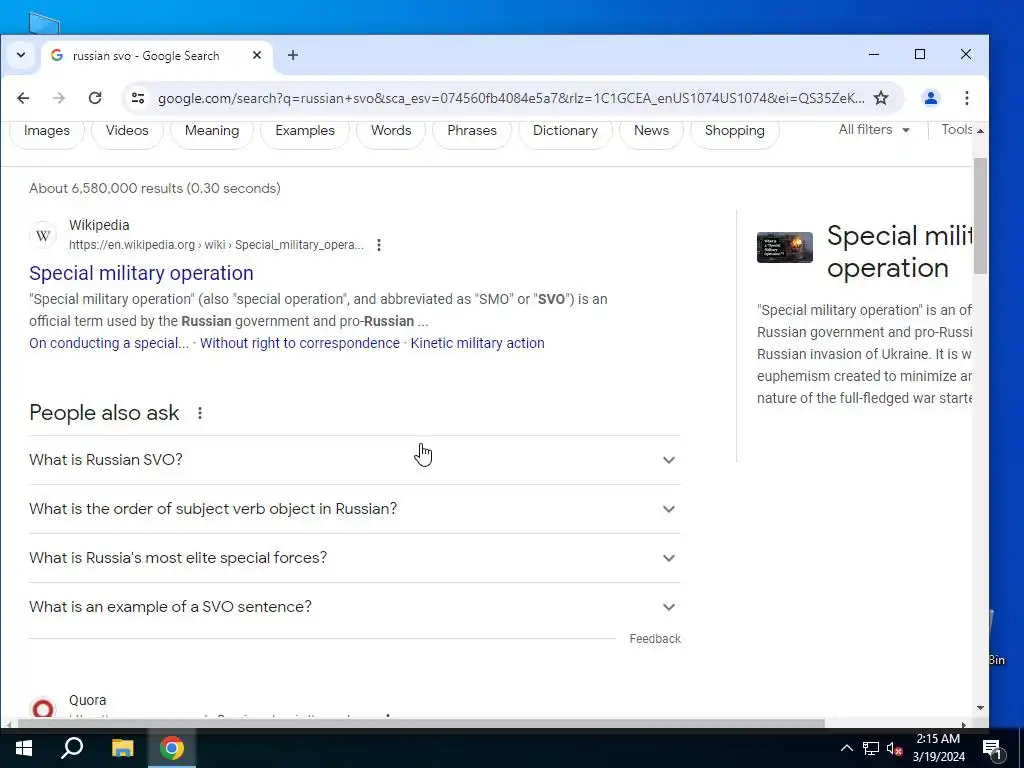Open site information icon in address bar

click(x=138, y=98)
